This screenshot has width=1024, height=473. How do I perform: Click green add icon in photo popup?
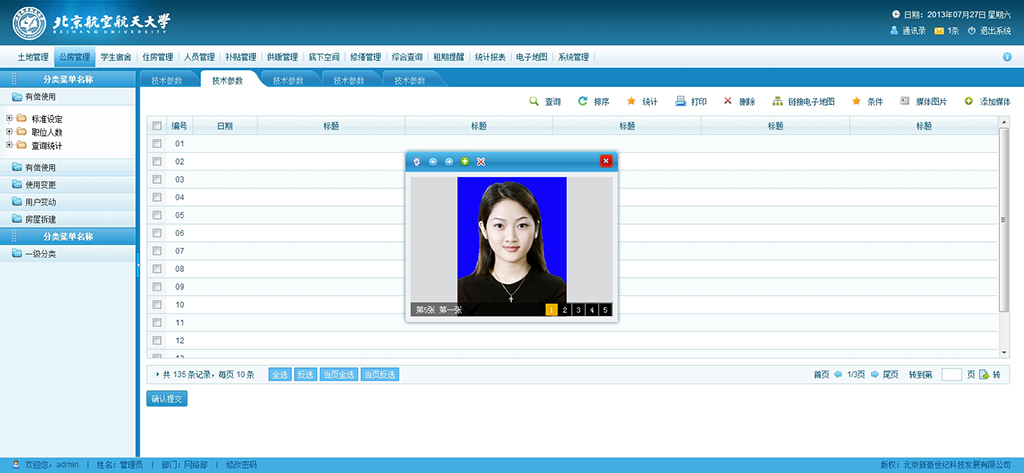point(465,161)
